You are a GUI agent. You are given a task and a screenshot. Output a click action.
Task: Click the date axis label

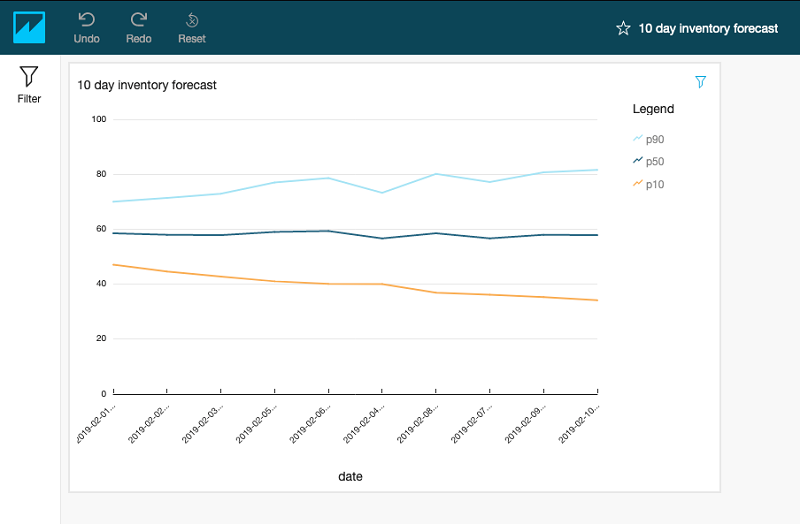(351, 477)
